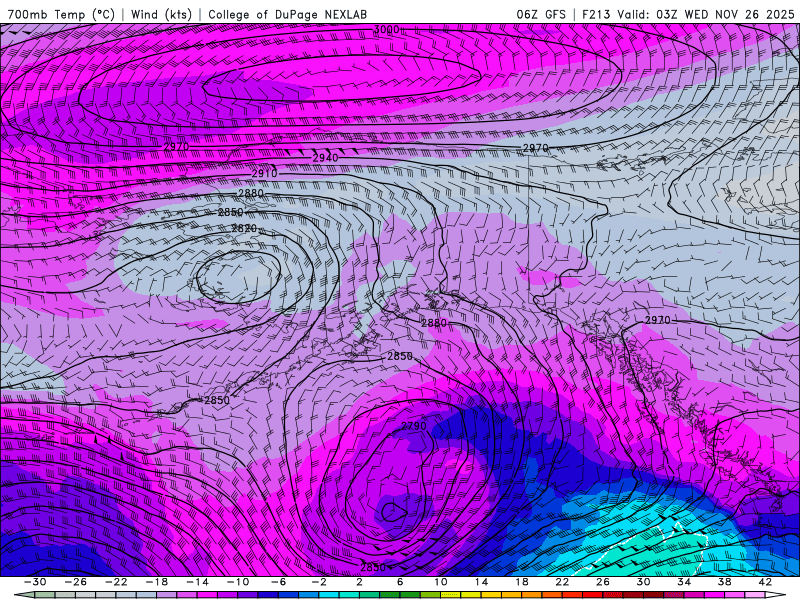Screen dimensions: 800x600
Task: Click the 2790 height contour label
Action: click(413, 426)
